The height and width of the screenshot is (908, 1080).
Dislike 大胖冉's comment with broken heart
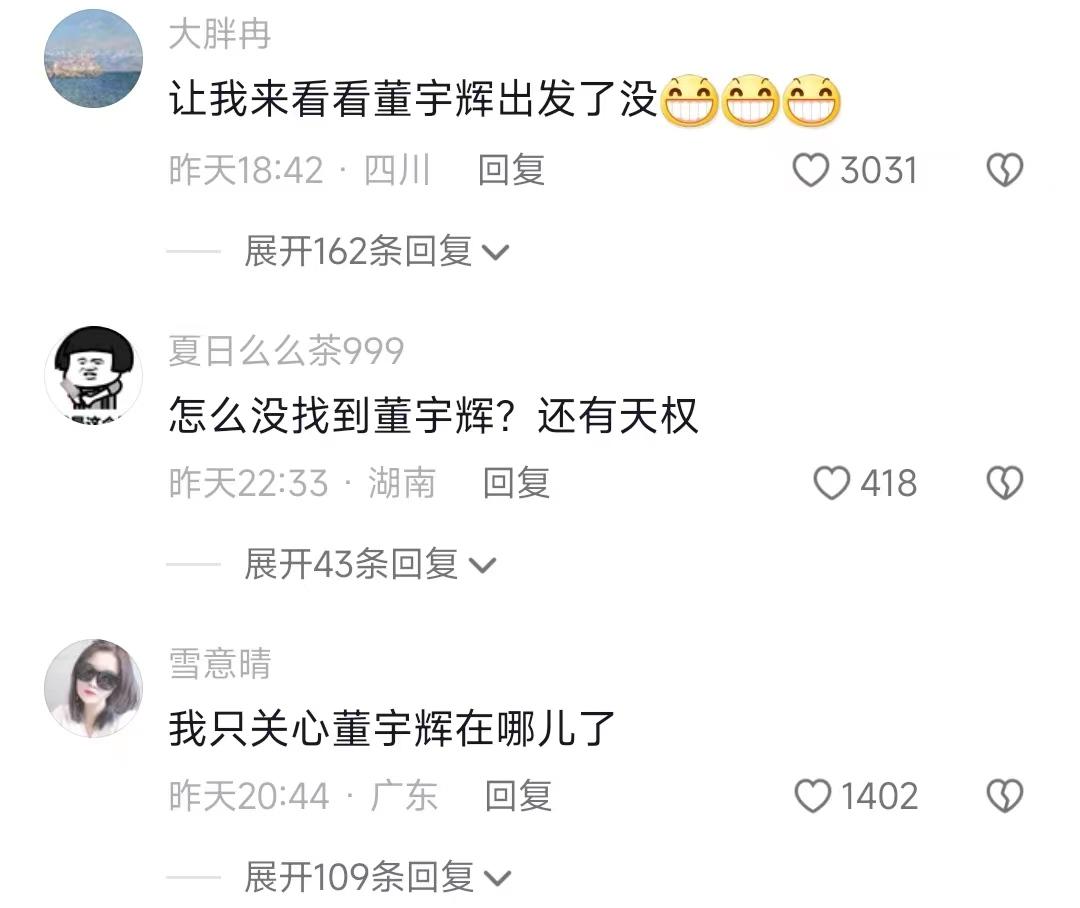coord(1005,170)
